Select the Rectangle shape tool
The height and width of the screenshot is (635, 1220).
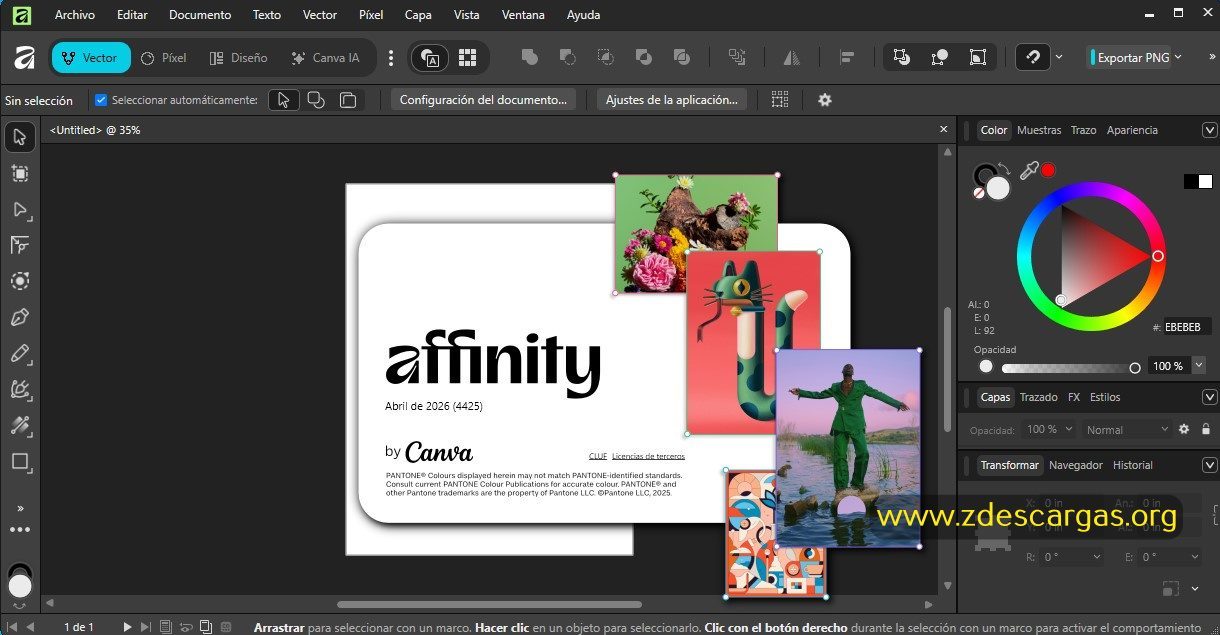(20, 461)
